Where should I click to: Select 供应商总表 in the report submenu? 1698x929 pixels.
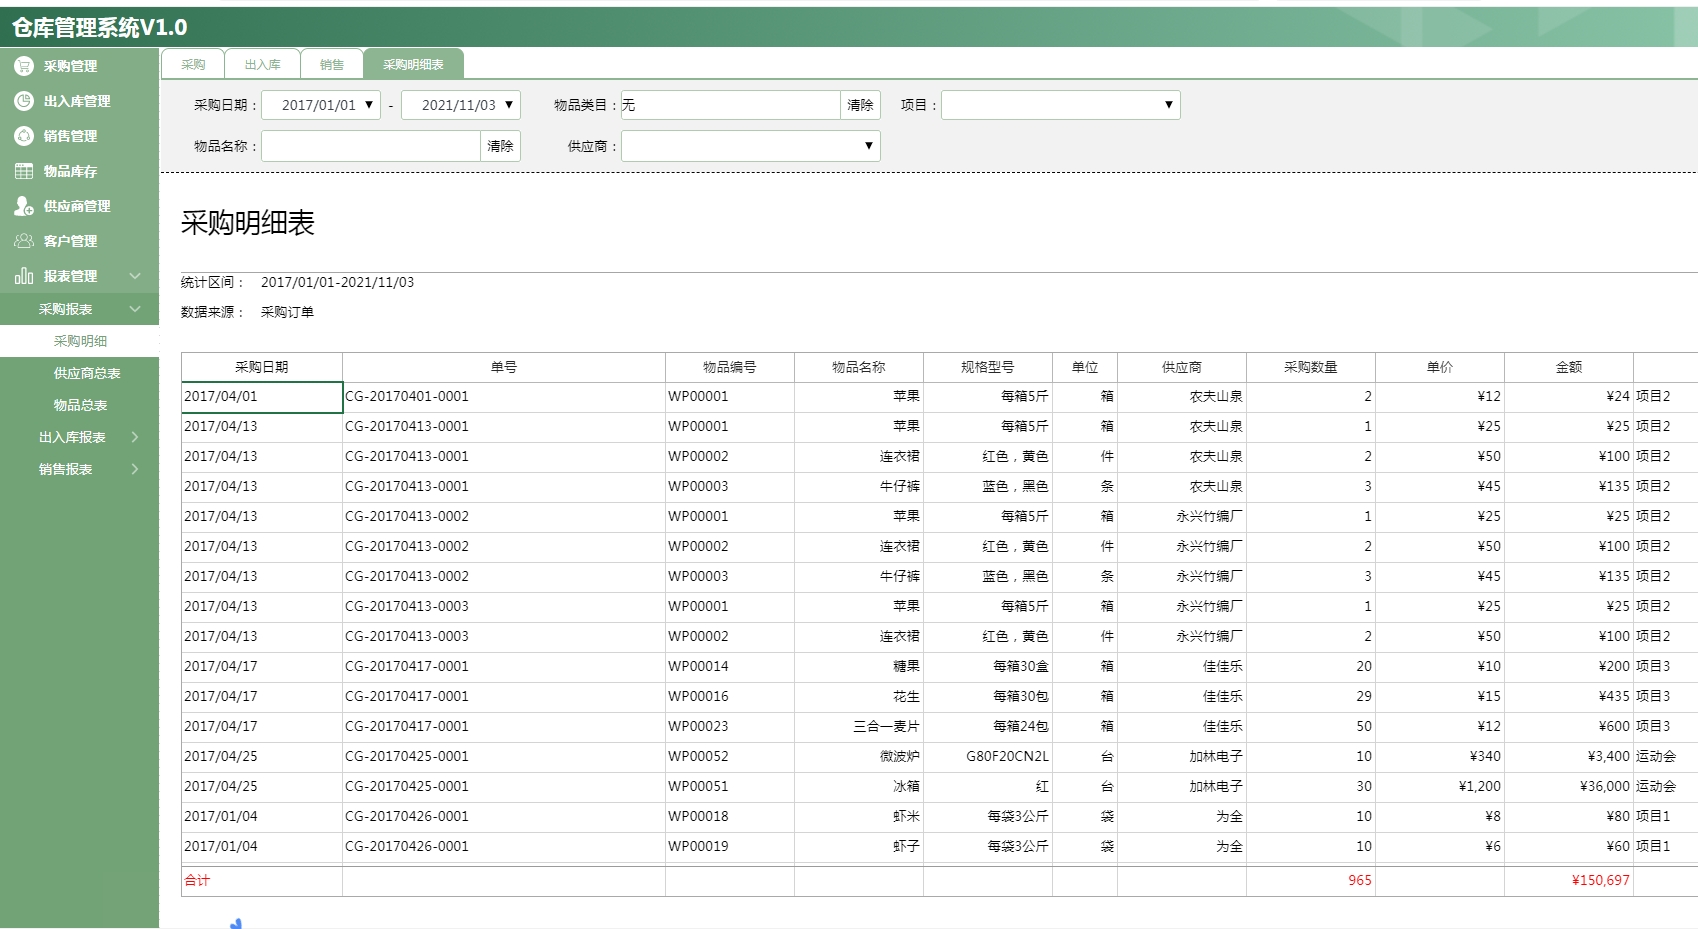point(87,373)
